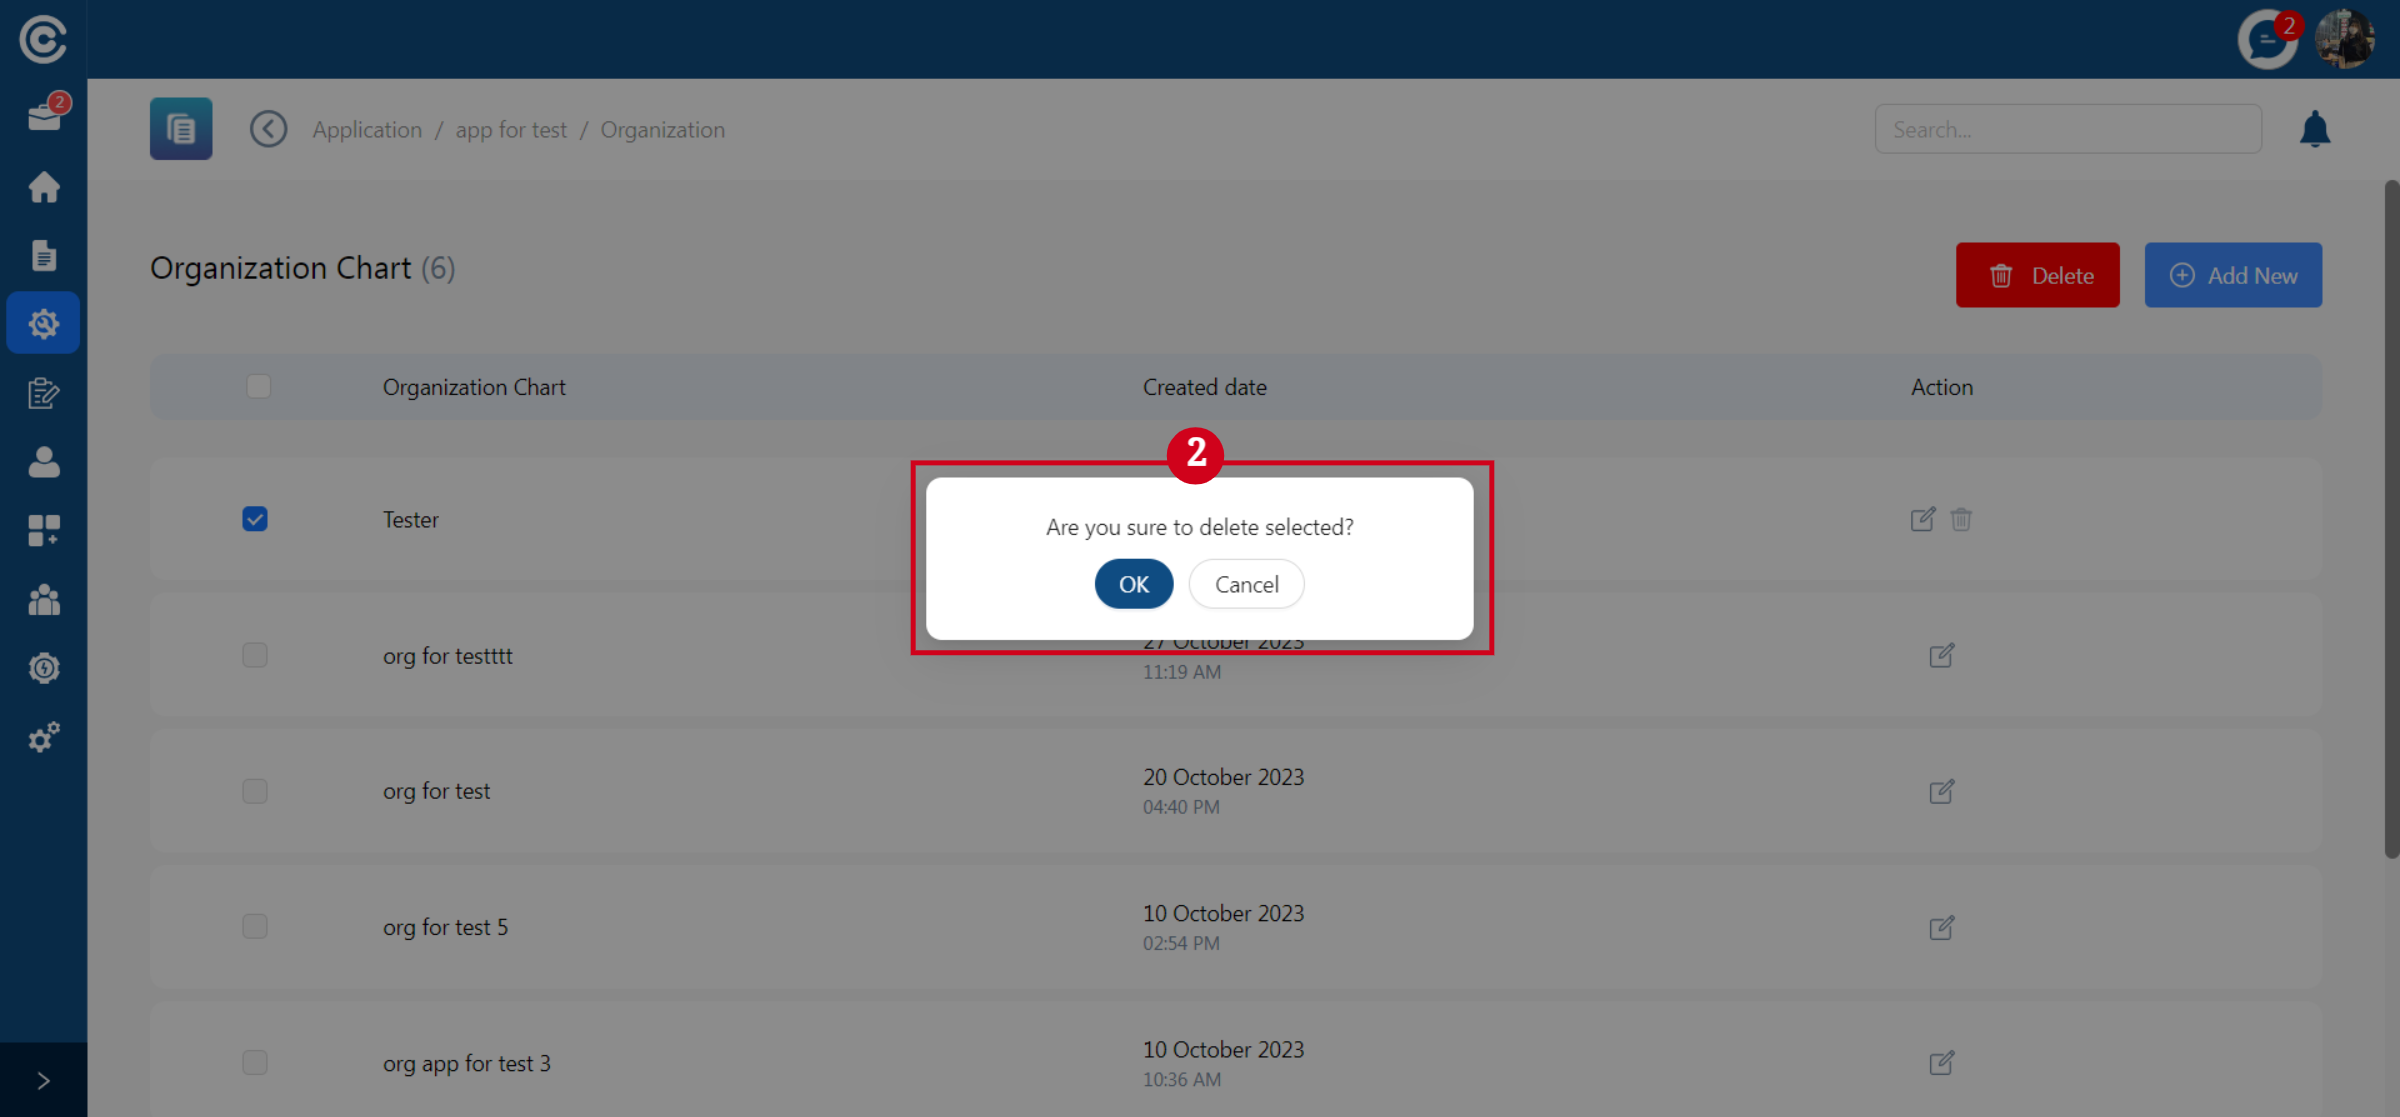2400x1117 pixels.
Task: Select the user profile sidebar icon
Action: [43, 462]
